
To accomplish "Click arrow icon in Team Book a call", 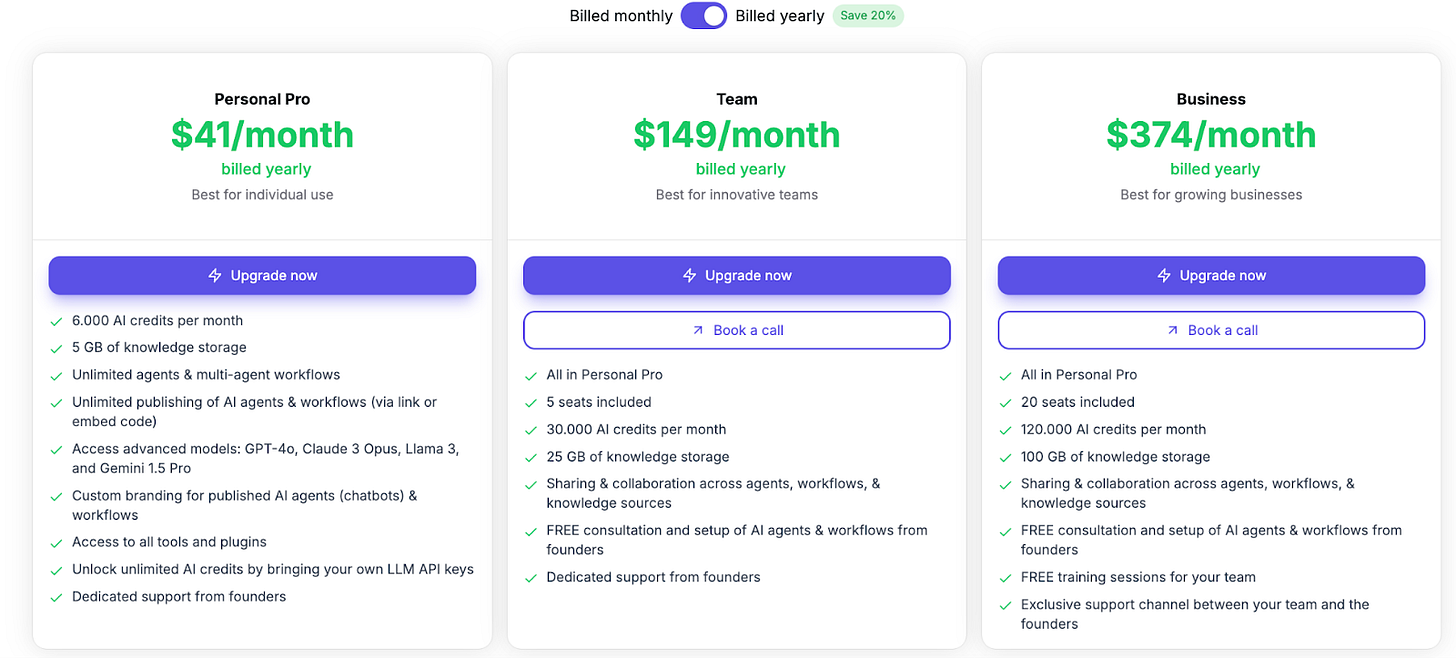I will pos(698,330).
